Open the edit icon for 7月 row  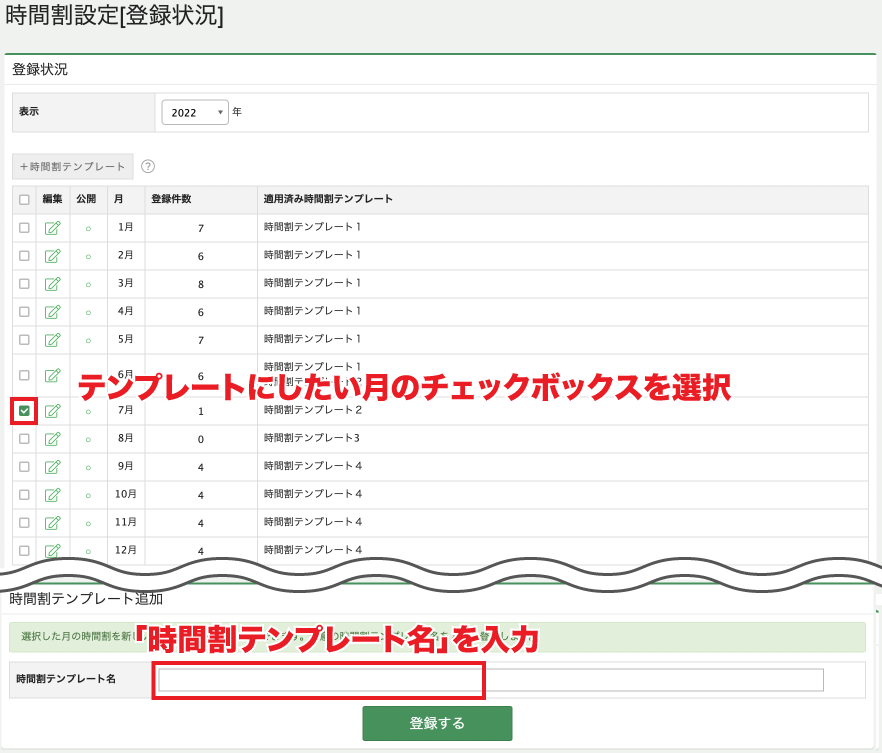tap(52, 411)
